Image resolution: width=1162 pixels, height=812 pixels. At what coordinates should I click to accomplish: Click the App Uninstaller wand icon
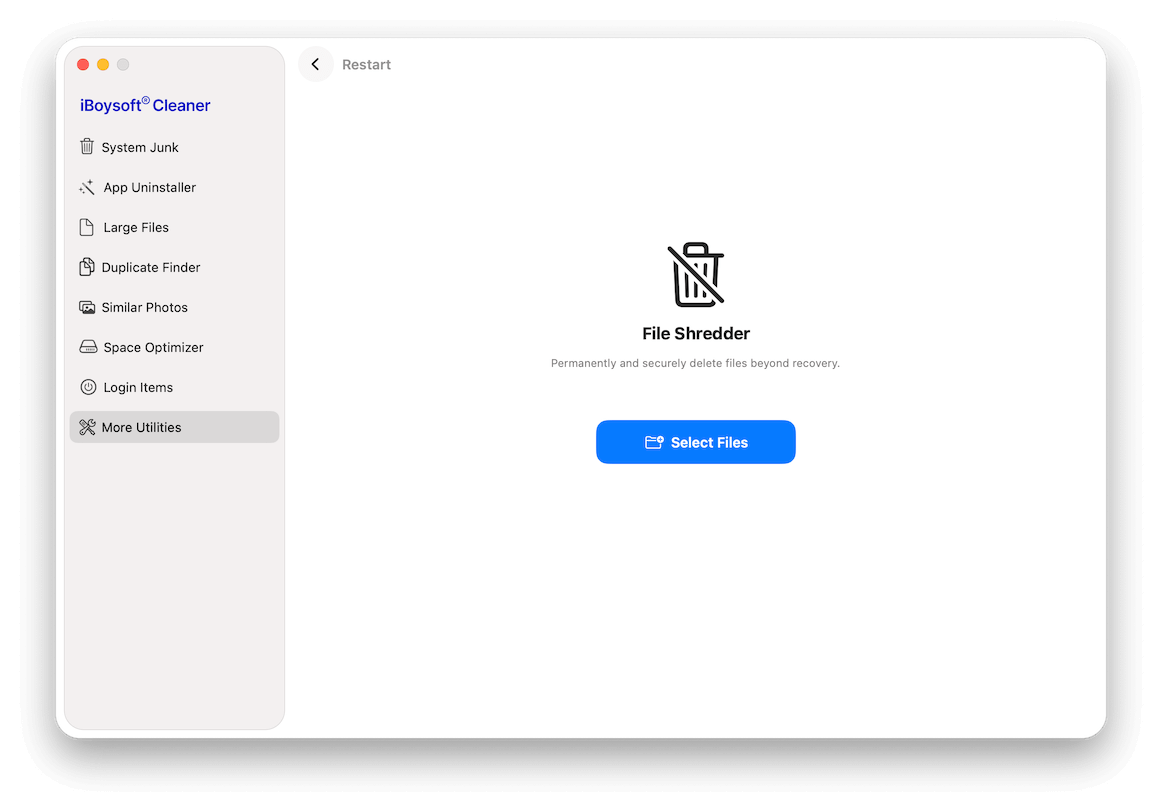tap(88, 187)
